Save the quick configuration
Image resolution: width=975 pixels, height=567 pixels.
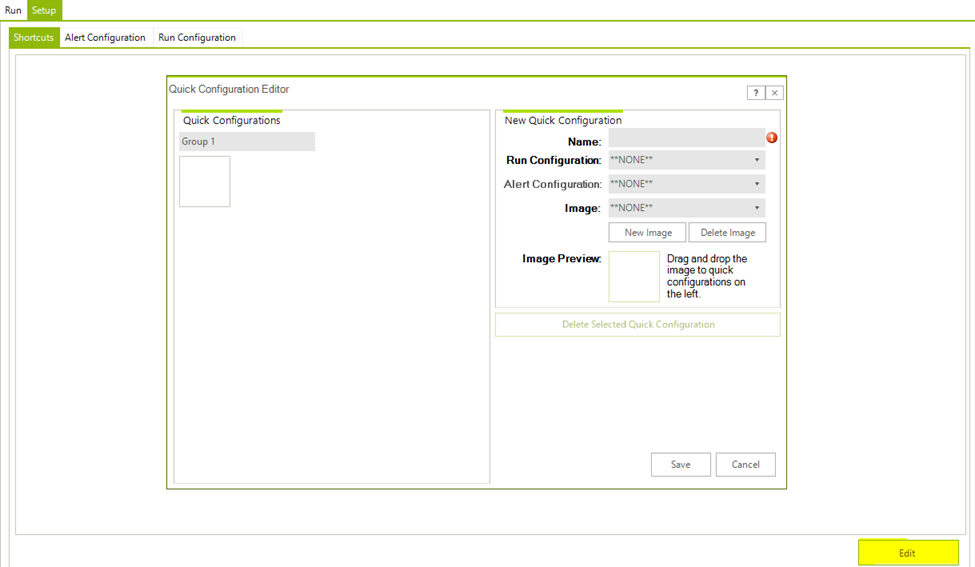coord(680,464)
